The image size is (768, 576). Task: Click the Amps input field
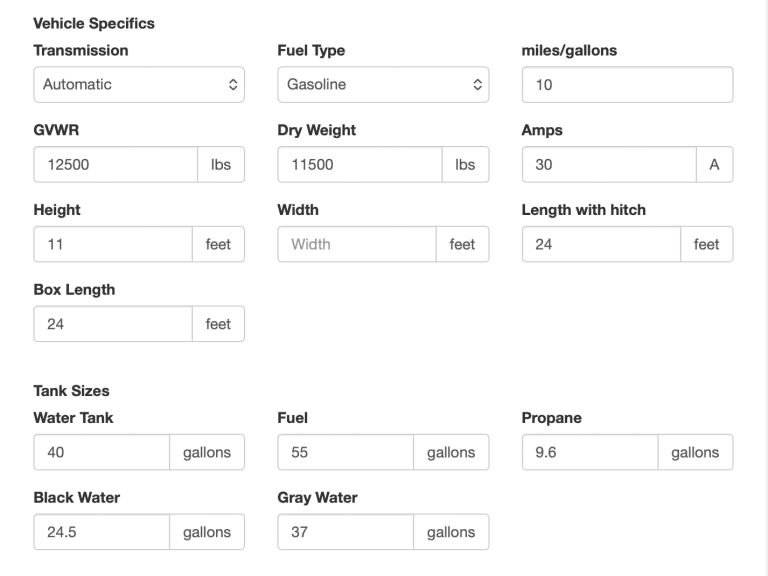point(608,165)
